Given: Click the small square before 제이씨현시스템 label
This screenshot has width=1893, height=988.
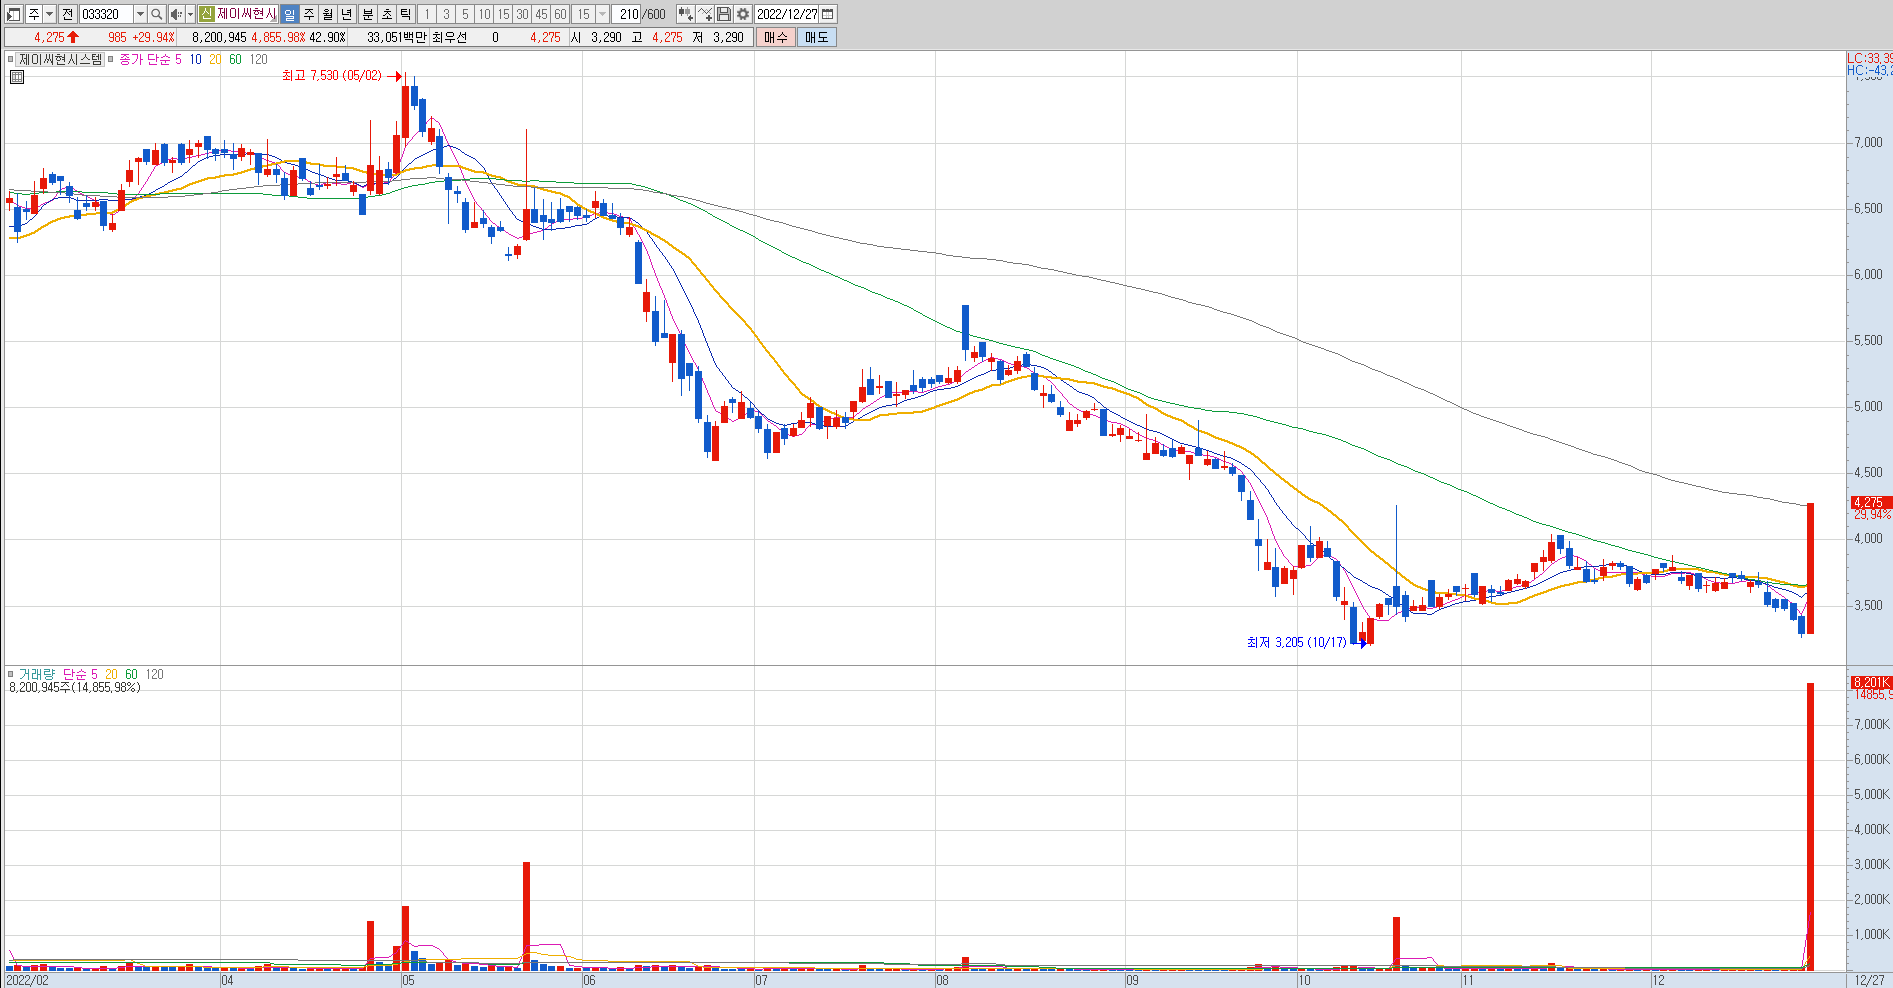Looking at the screenshot, I should [11, 60].
